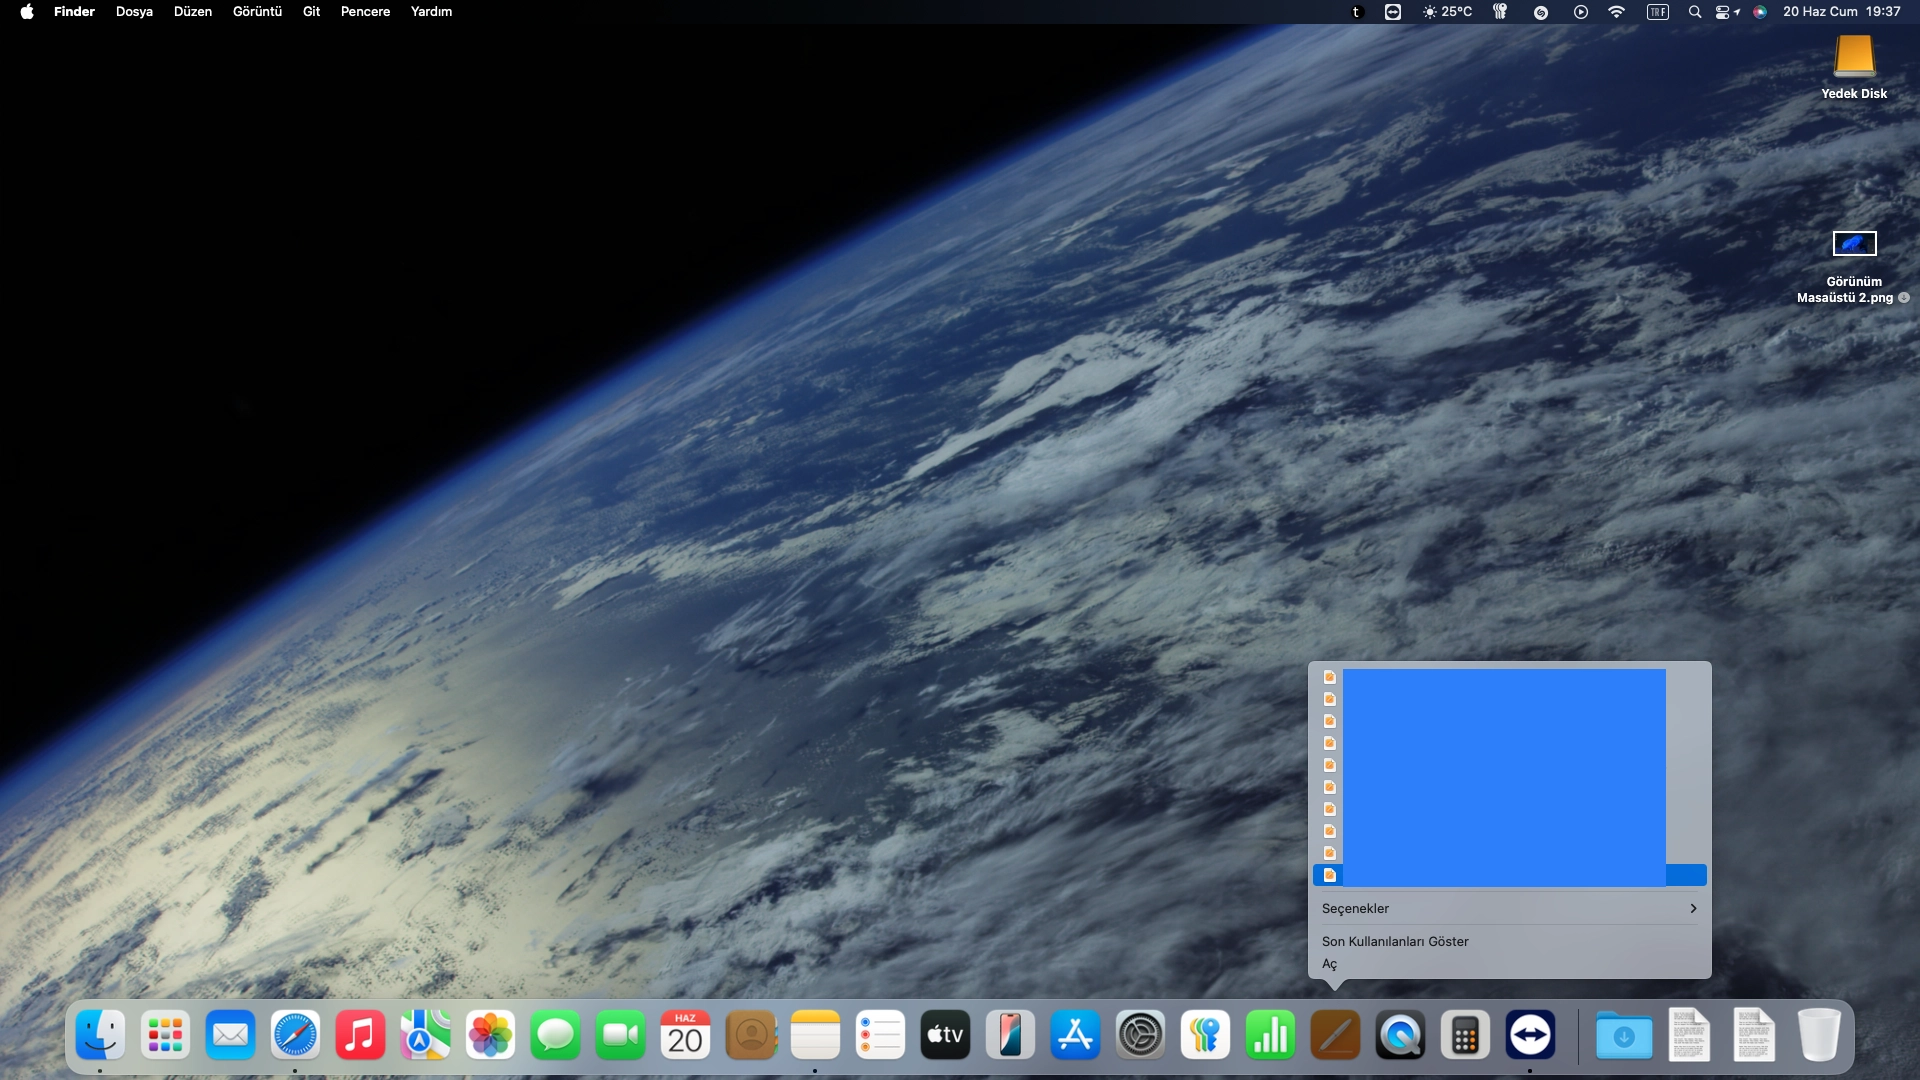Select the Yedek Disk desktop drive
Image resolution: width=1920 pixels, height=1080 pixels.
1854,66
